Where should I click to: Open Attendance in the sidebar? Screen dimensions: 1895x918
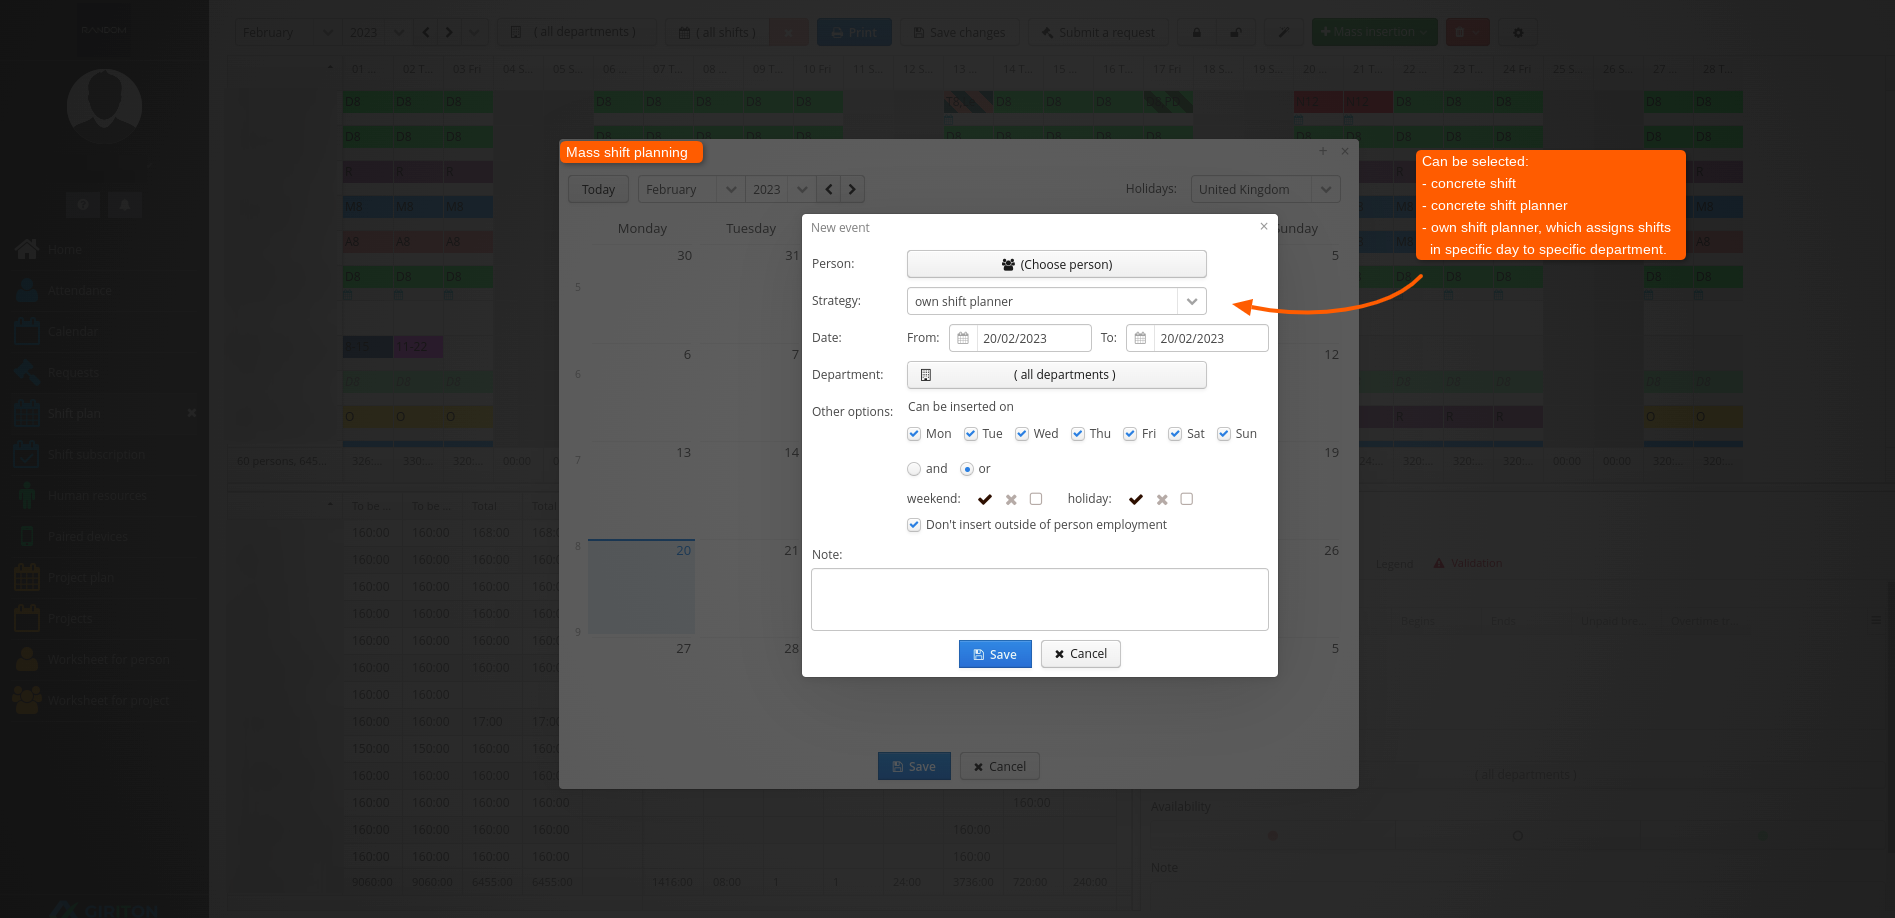[80, 290]
